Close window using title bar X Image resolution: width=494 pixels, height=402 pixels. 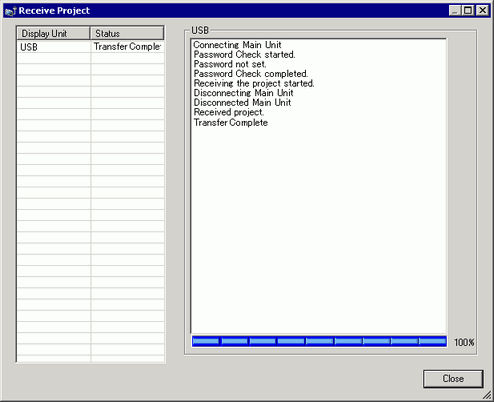point(482,11)
